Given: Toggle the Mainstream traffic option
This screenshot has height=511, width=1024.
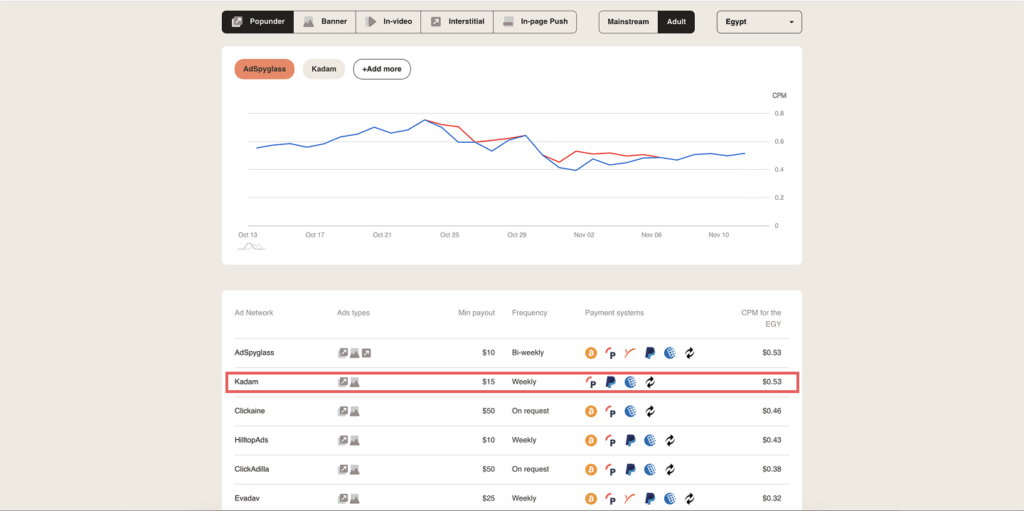Looking at the screenshot, I should click(x=628, y=21).
